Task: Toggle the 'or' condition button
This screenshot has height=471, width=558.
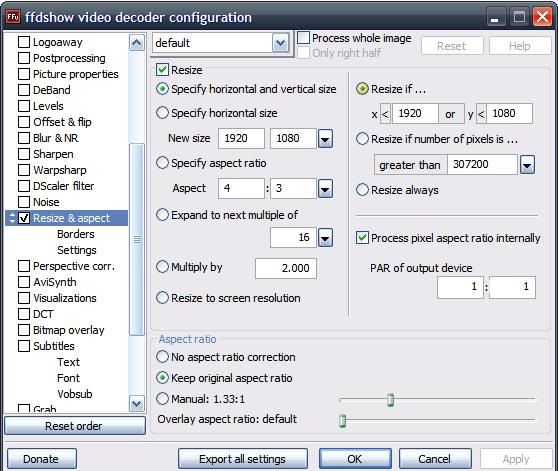Action: click(451, 114)
